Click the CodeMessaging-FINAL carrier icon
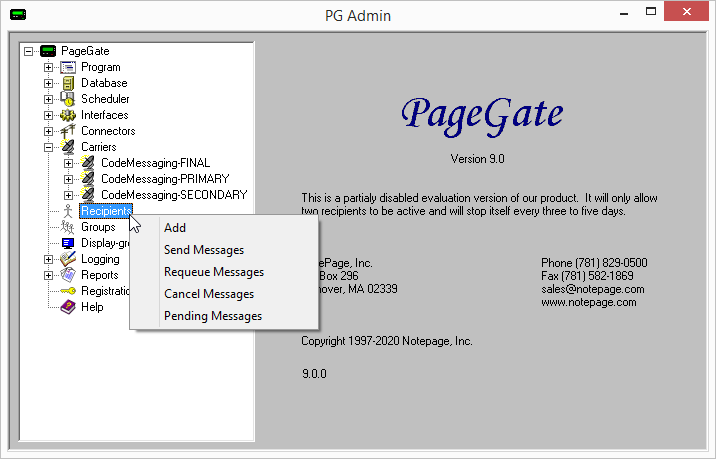 (88, 163)
